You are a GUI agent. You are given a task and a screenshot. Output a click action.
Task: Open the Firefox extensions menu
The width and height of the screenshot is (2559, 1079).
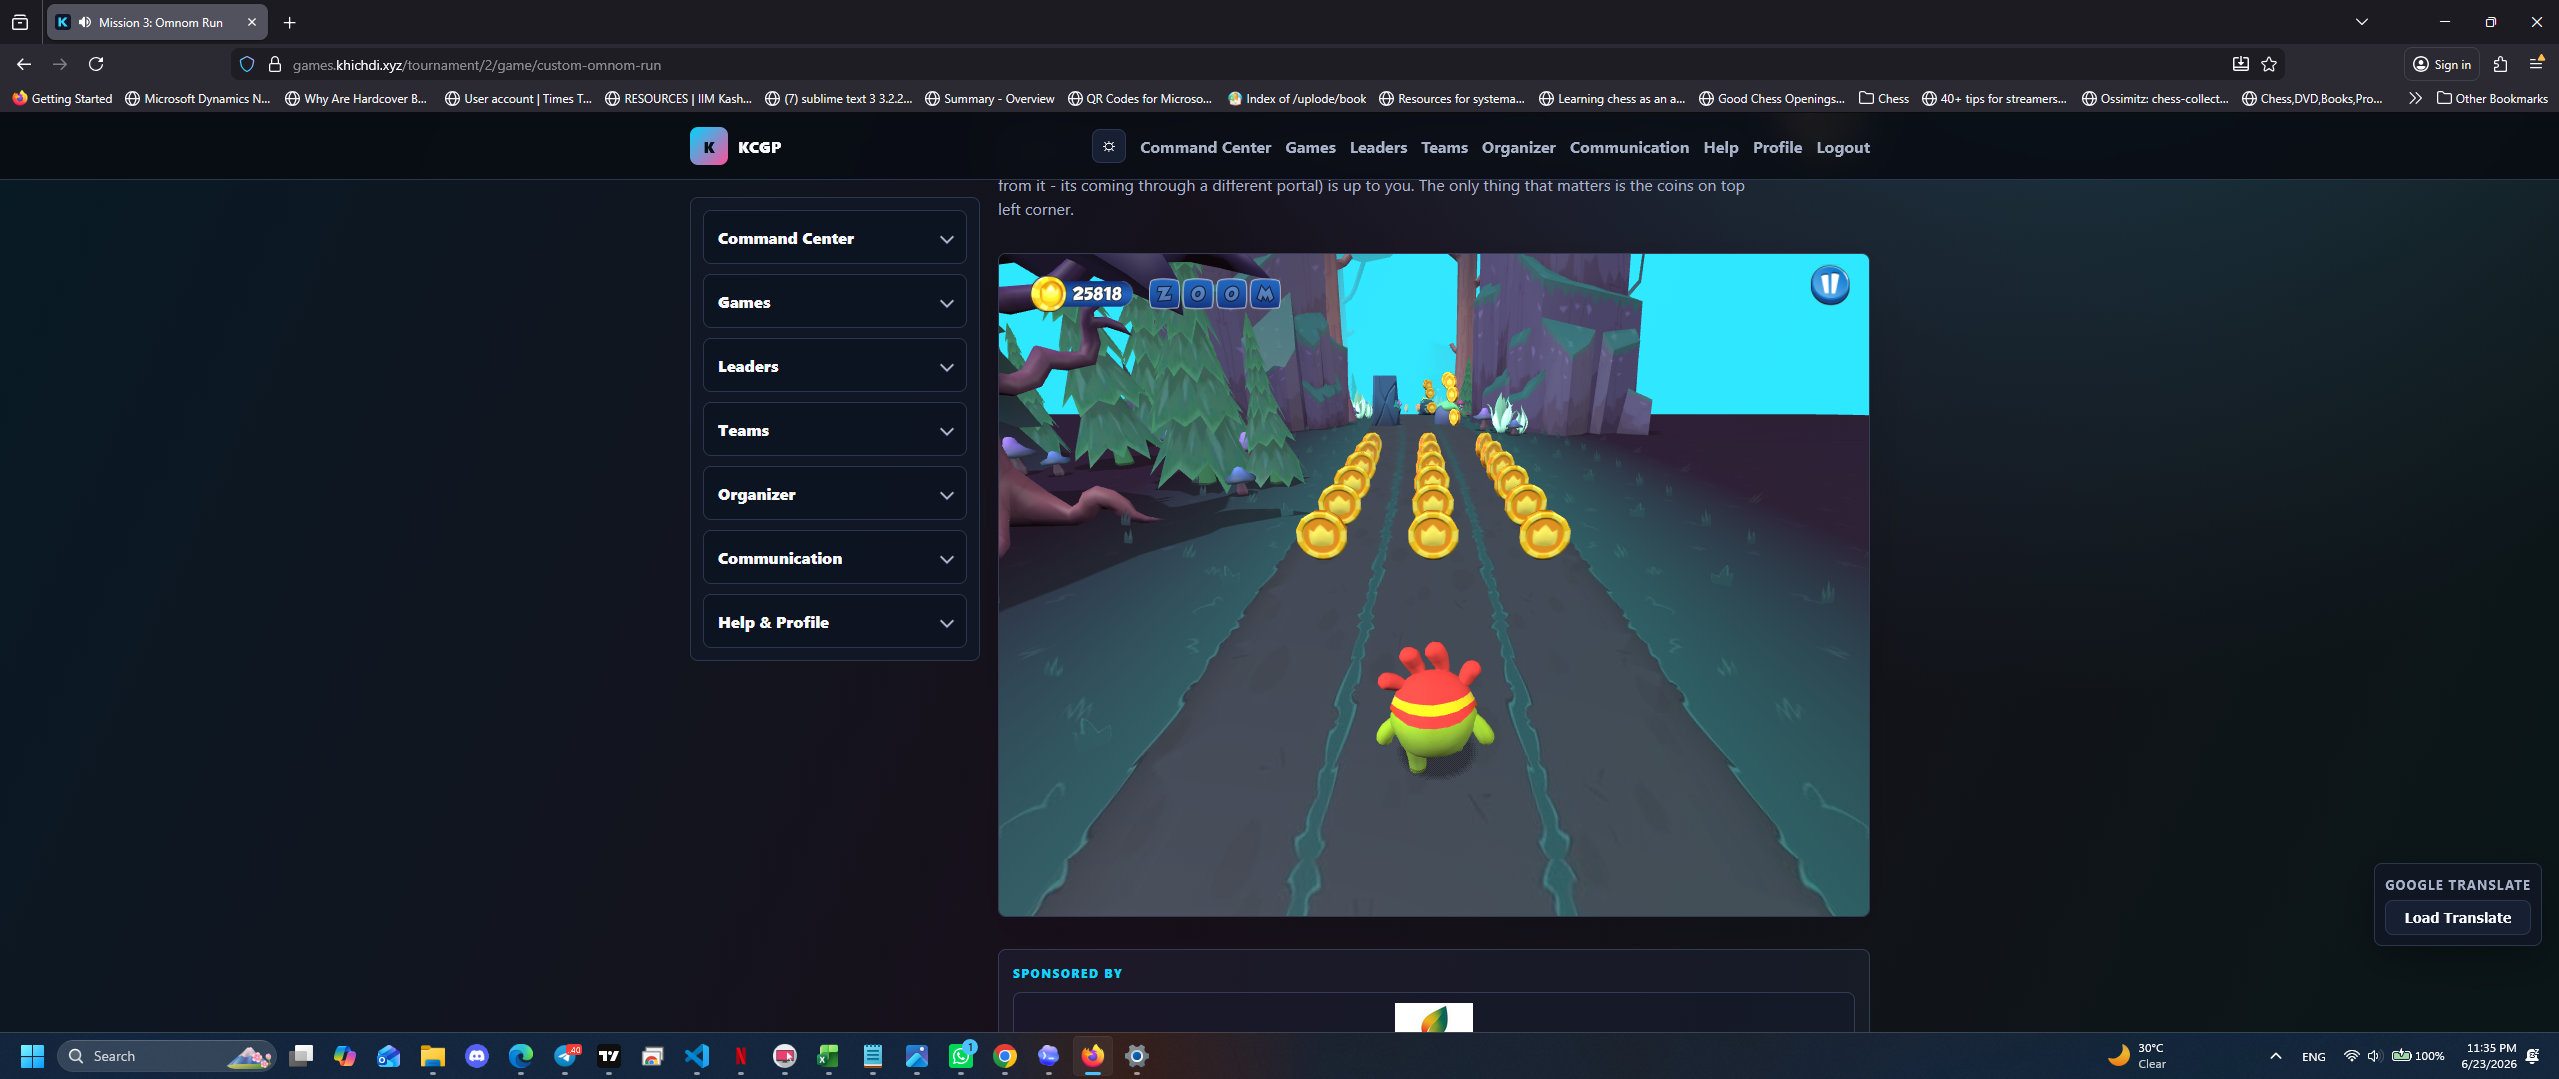click(2500, 65)
